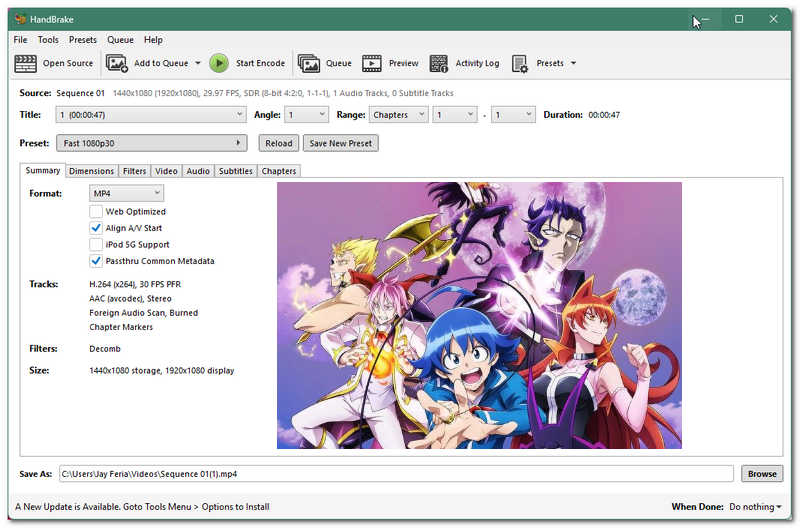Viewport: 800px width, 528px height.
Task: Click the Save New Preset button
Action: pyautogui.click(x=340, y=143)
